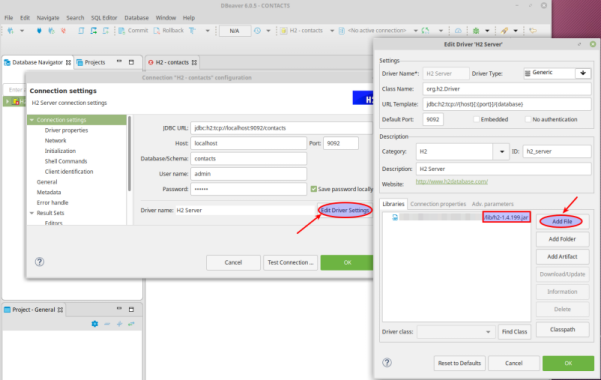Click the link-with-editor icon in Project panel

point(131,324)
